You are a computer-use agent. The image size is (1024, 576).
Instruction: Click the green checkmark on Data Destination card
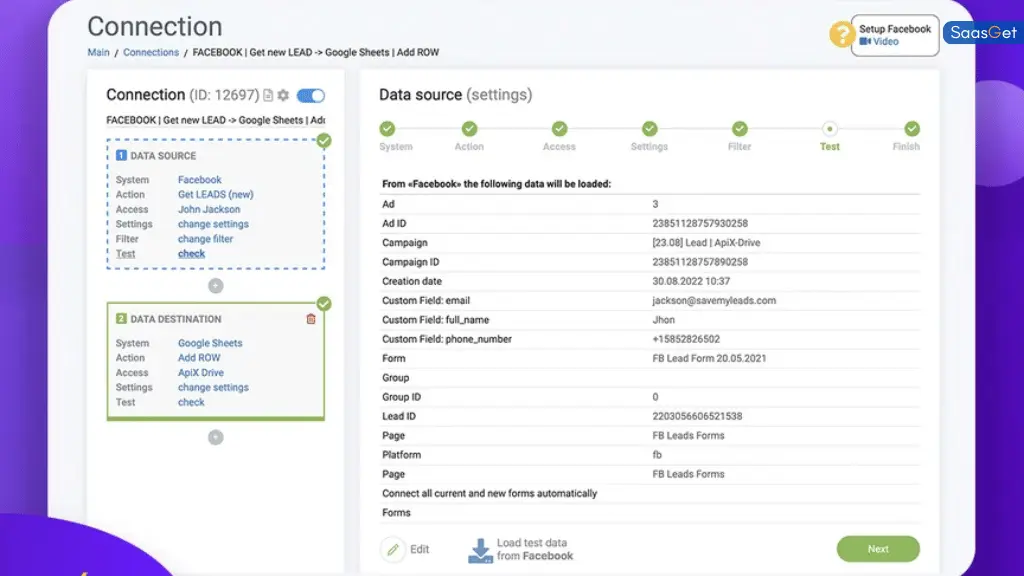click(x=324, y=303)
